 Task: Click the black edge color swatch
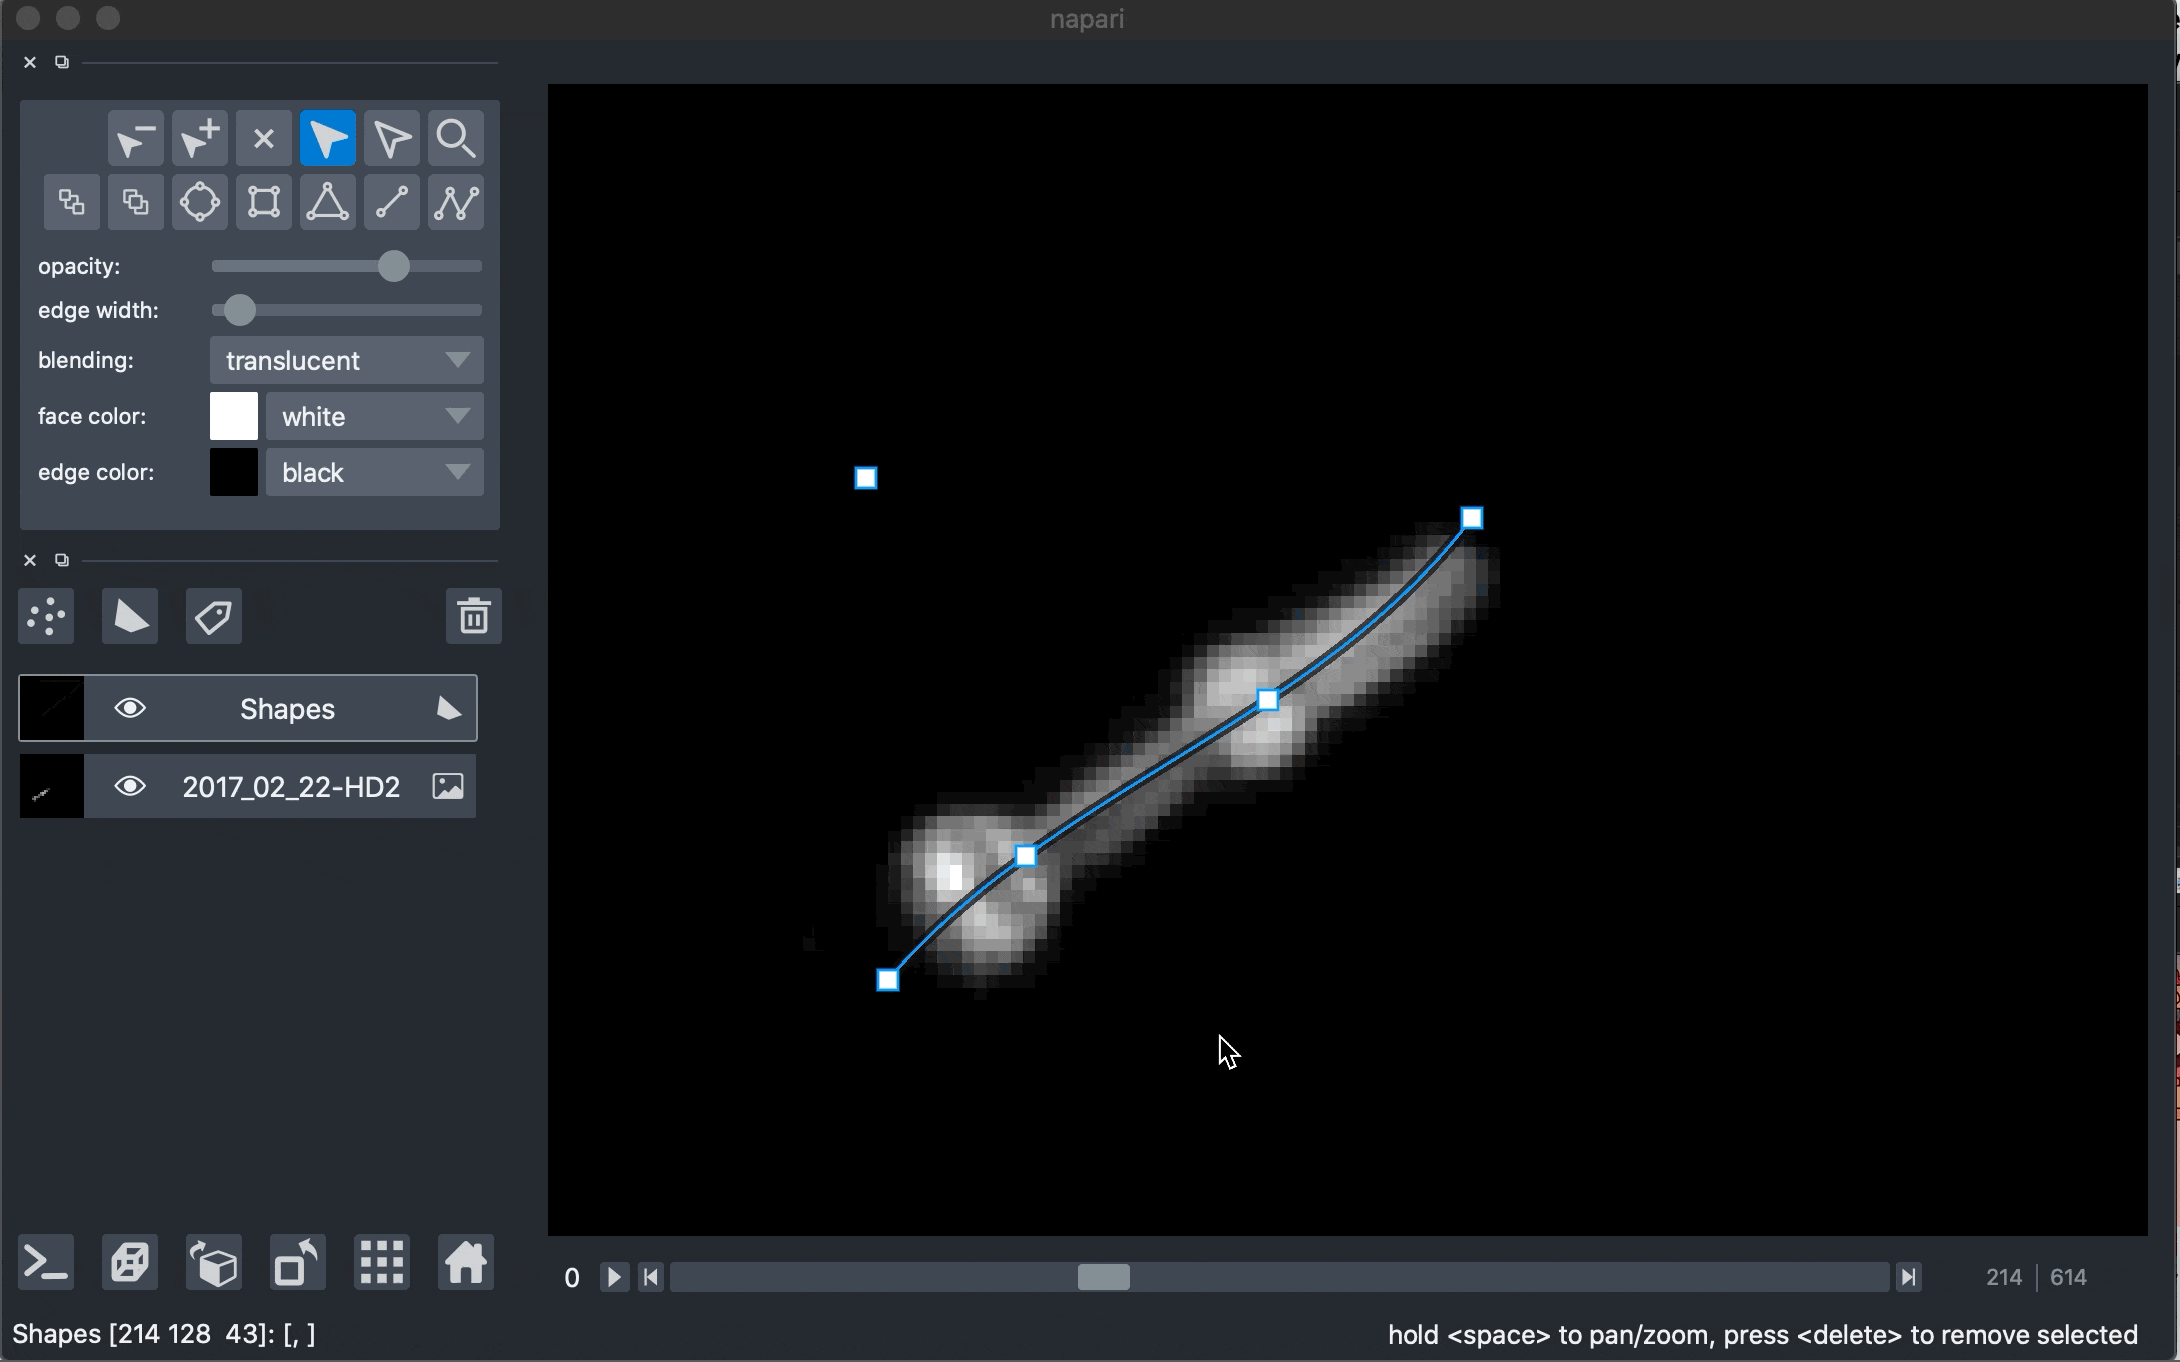pyautogui.click(x=234, y=472)
